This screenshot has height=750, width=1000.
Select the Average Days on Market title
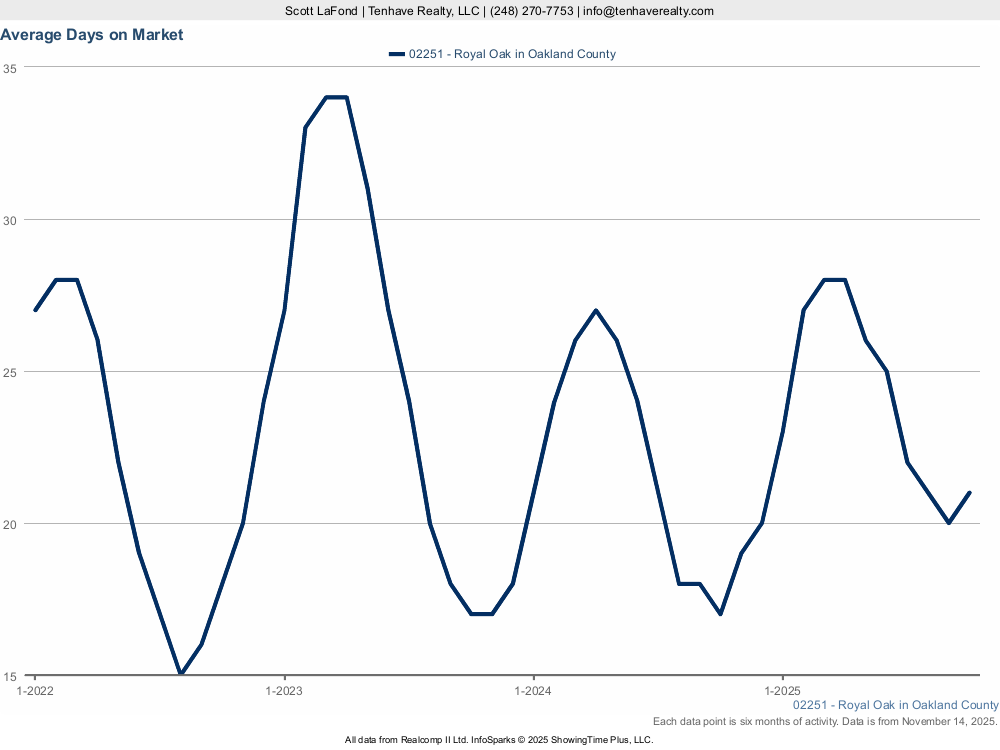[x=92, y=35]
